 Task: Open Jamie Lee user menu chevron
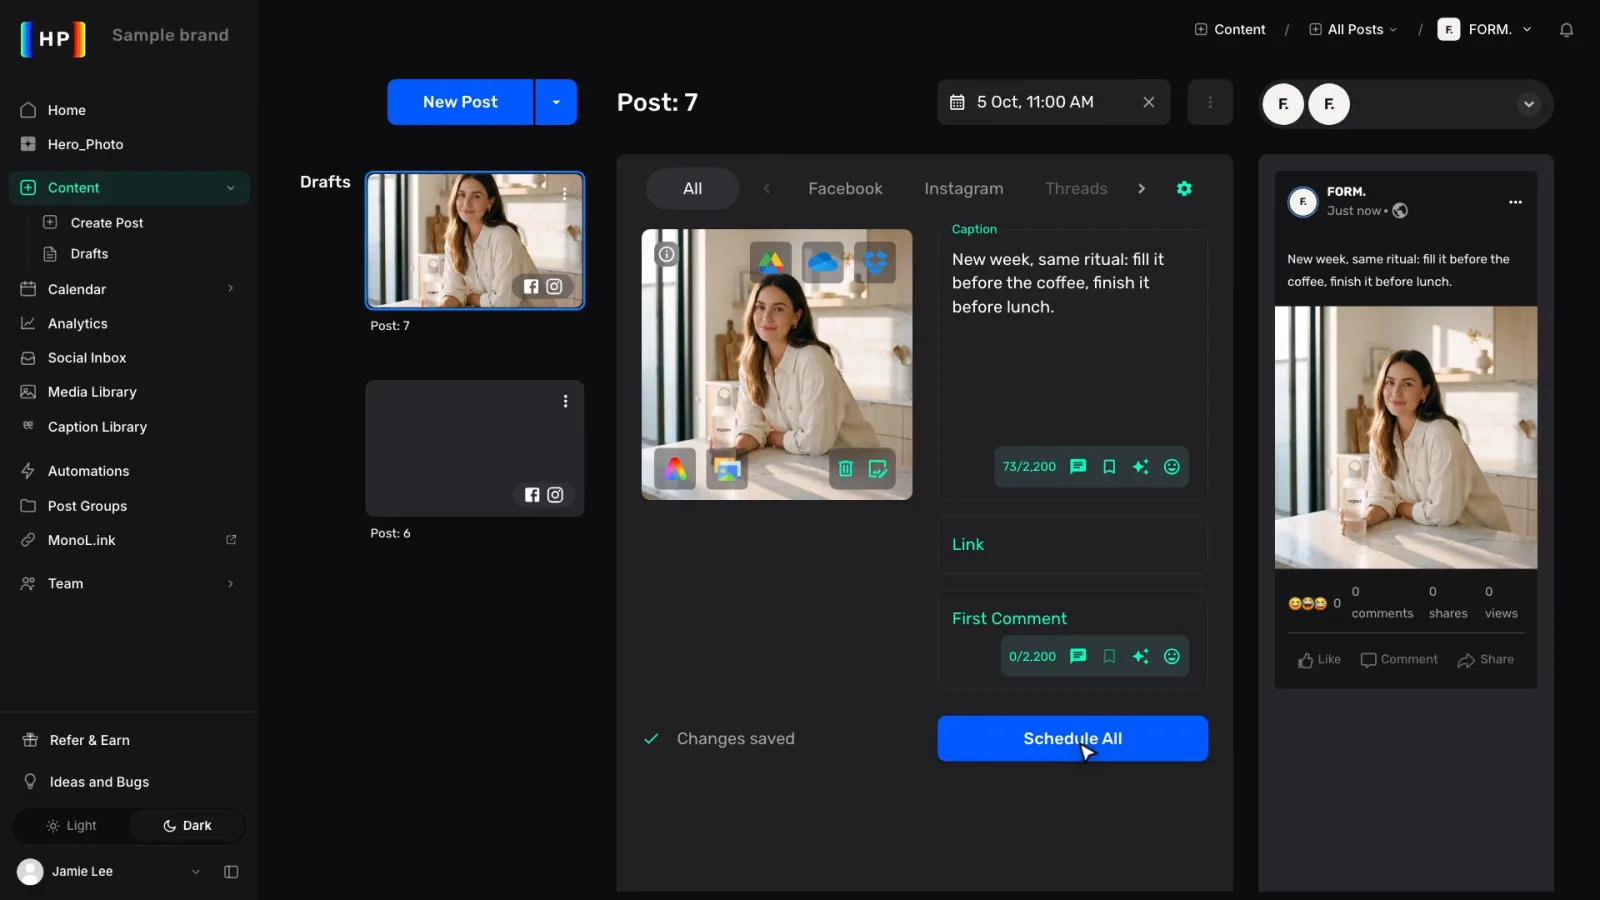[x=196, y=872]
